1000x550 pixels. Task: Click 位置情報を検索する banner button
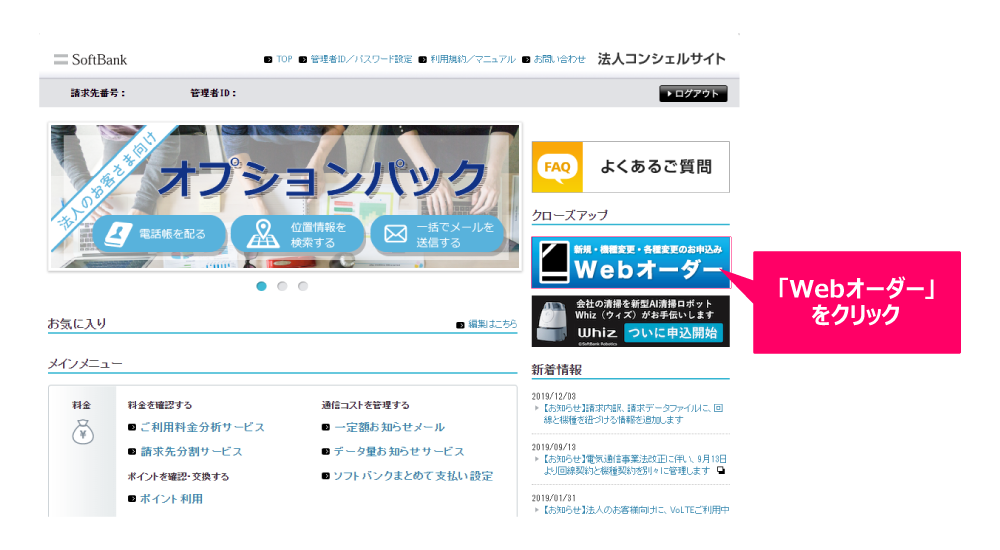coord(297,234)
